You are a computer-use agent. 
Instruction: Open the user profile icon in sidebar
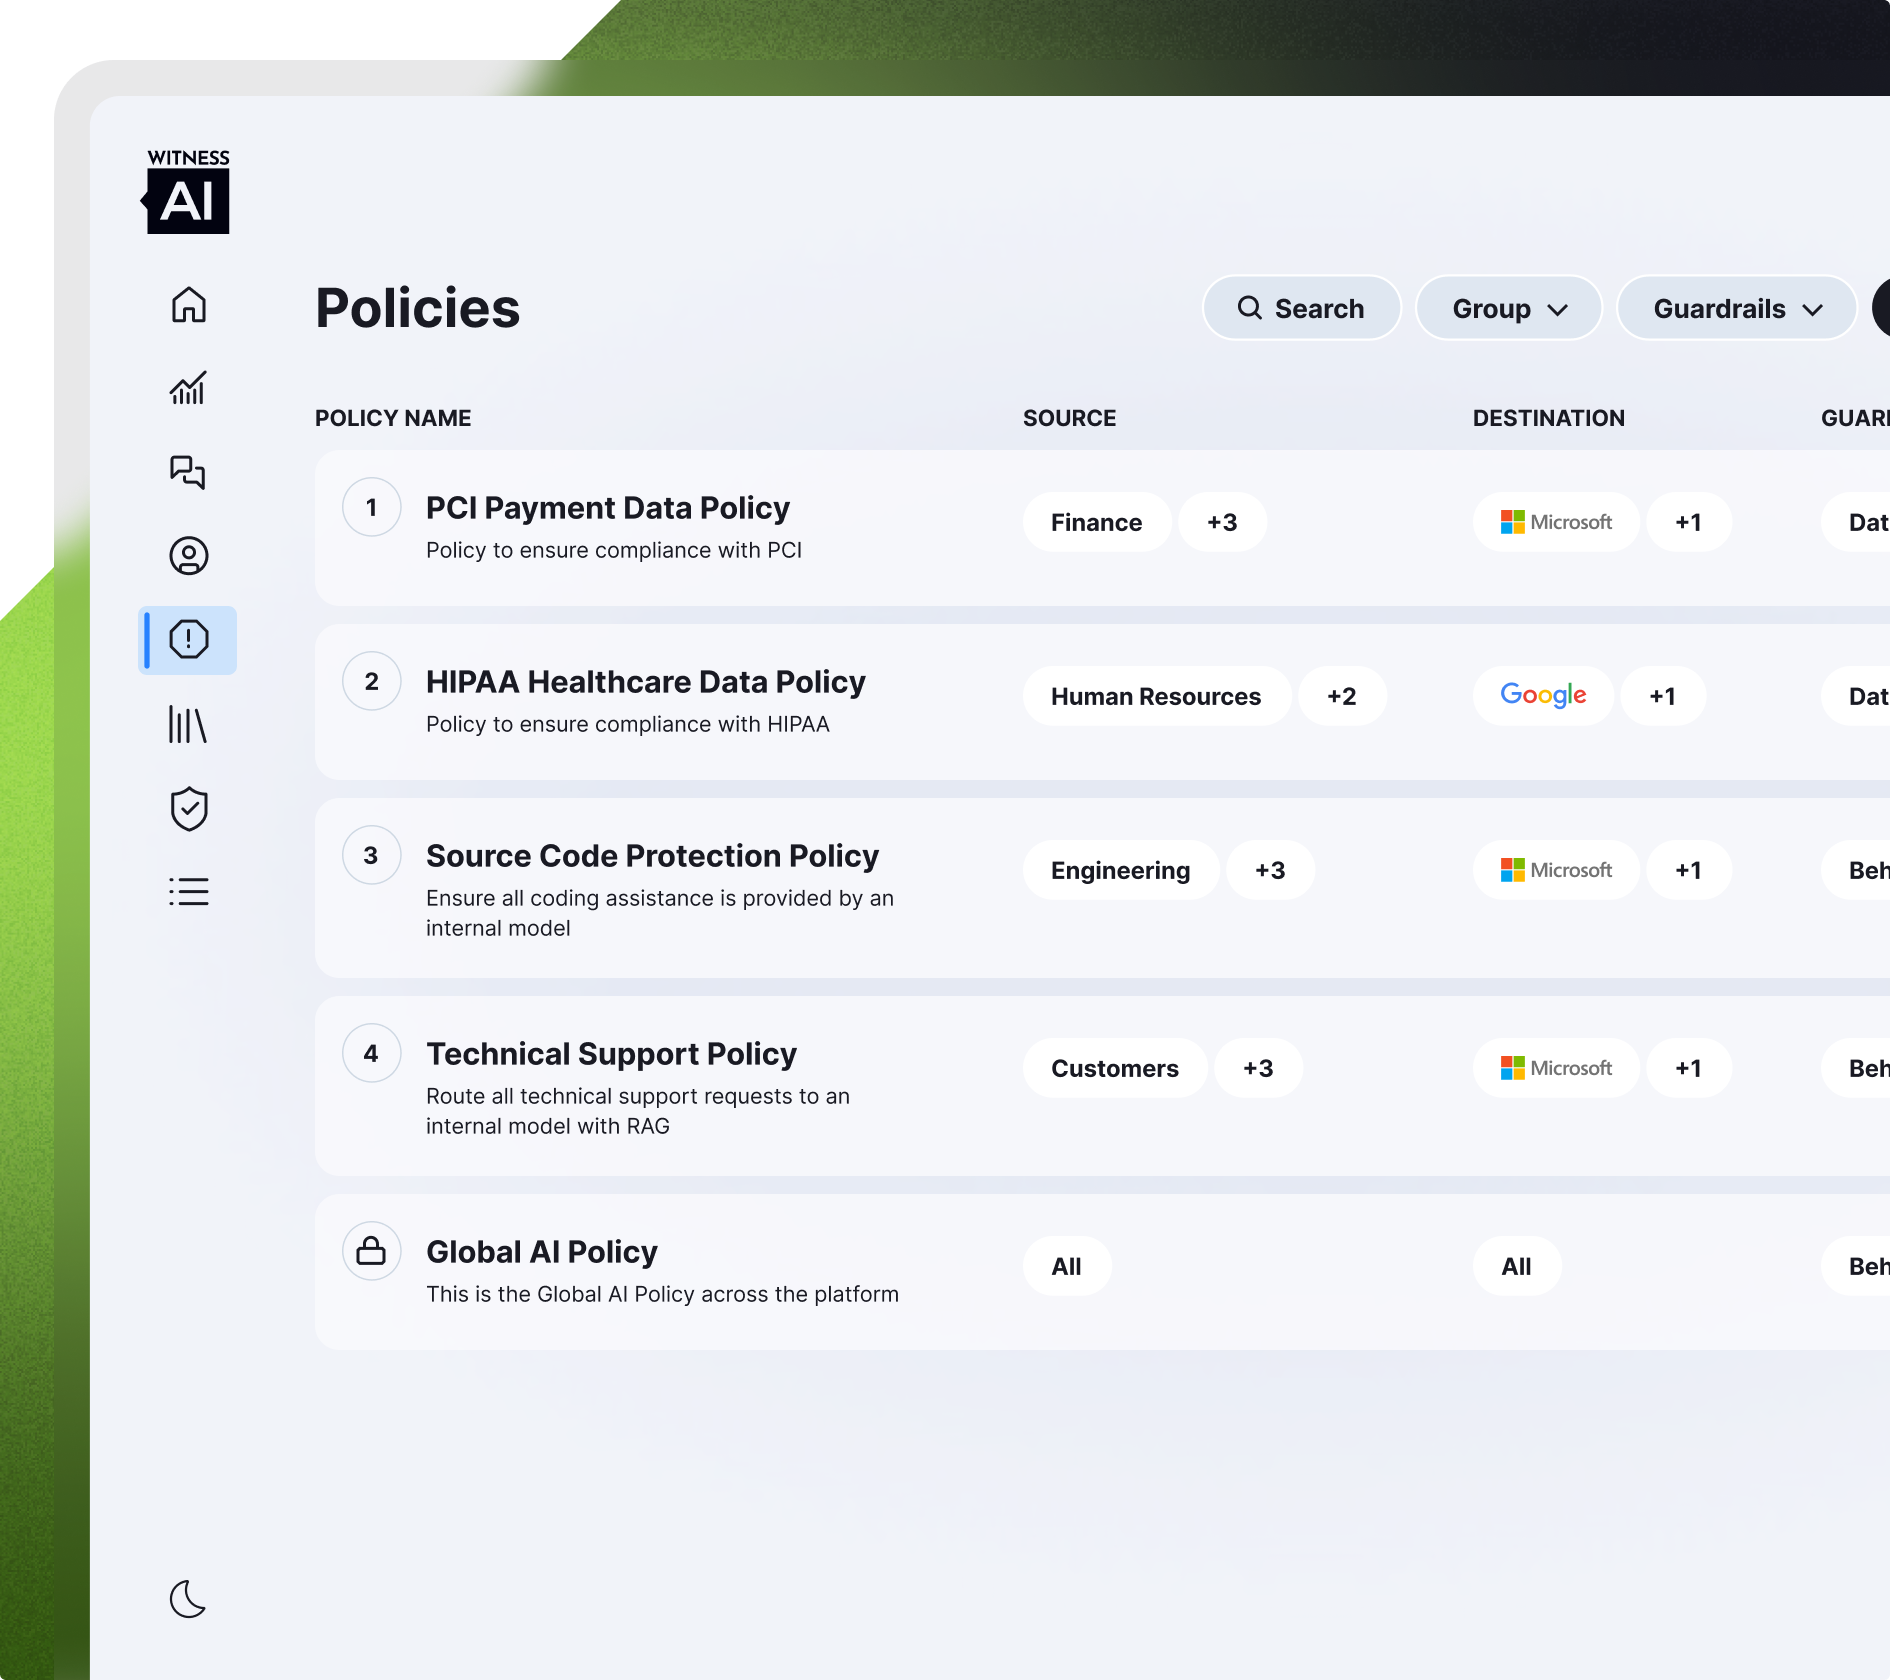[x=188, y=556]
